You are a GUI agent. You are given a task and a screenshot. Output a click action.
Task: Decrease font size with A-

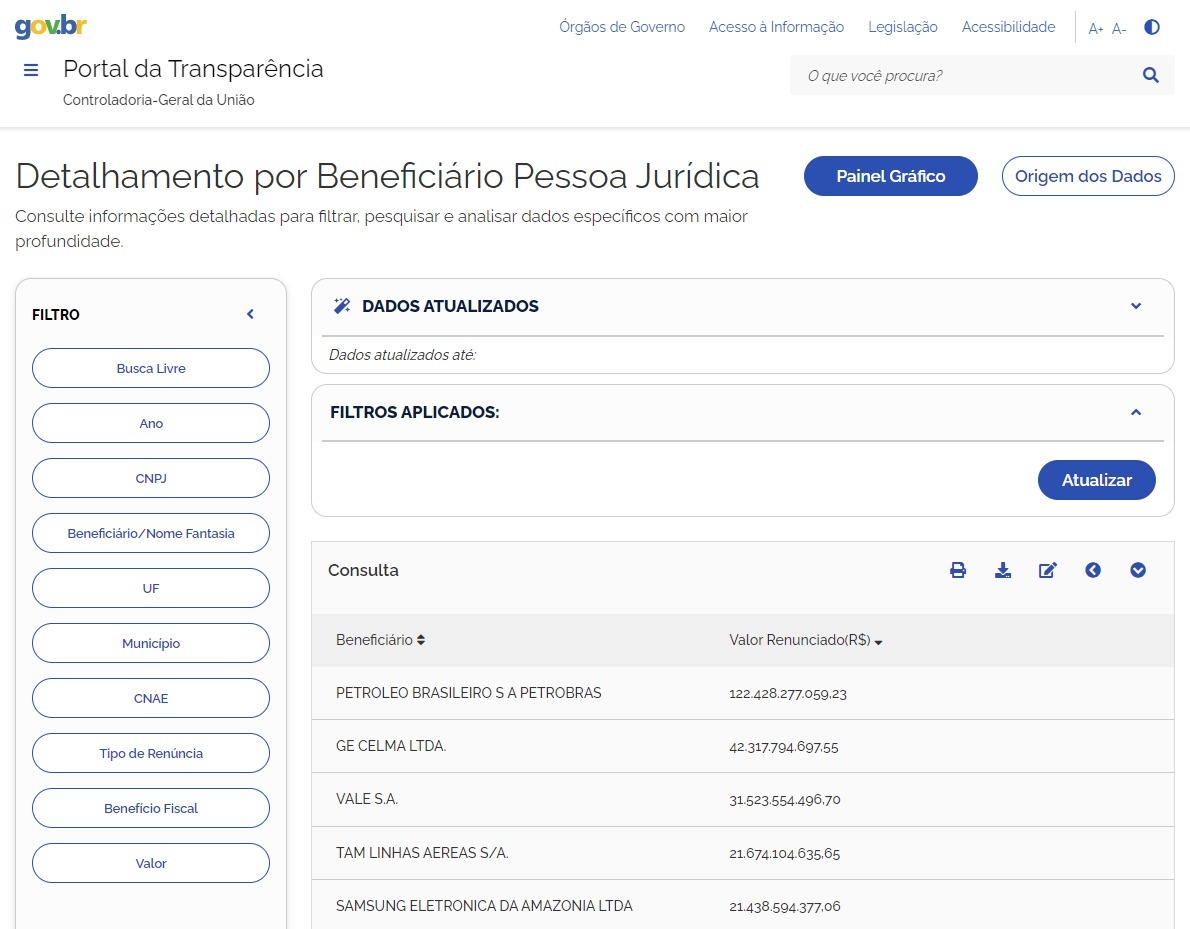(1119, 29)
